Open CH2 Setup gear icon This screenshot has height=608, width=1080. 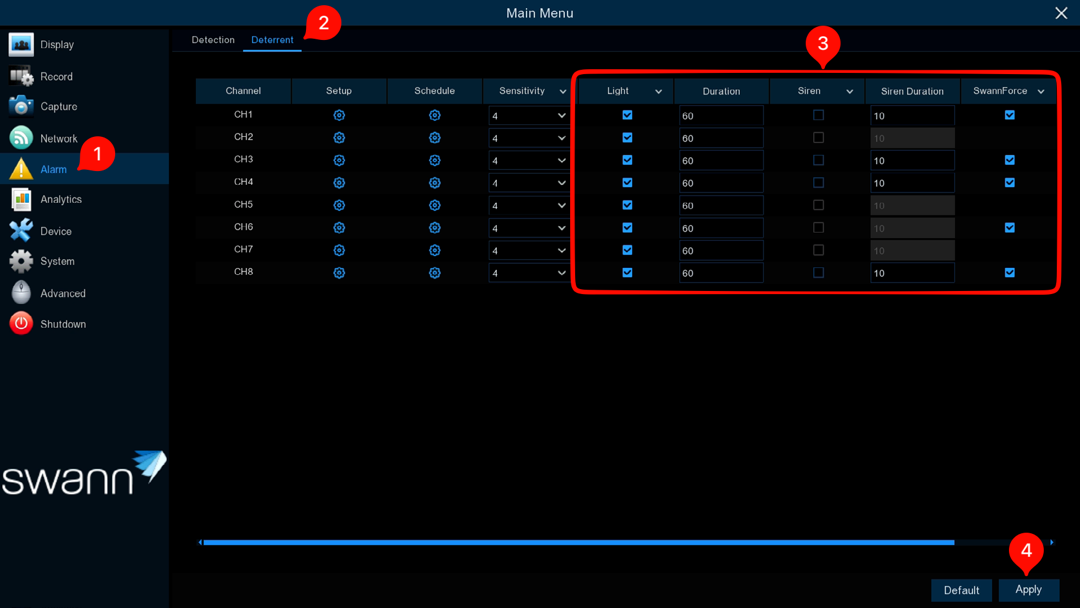click(x=339, y=138)
